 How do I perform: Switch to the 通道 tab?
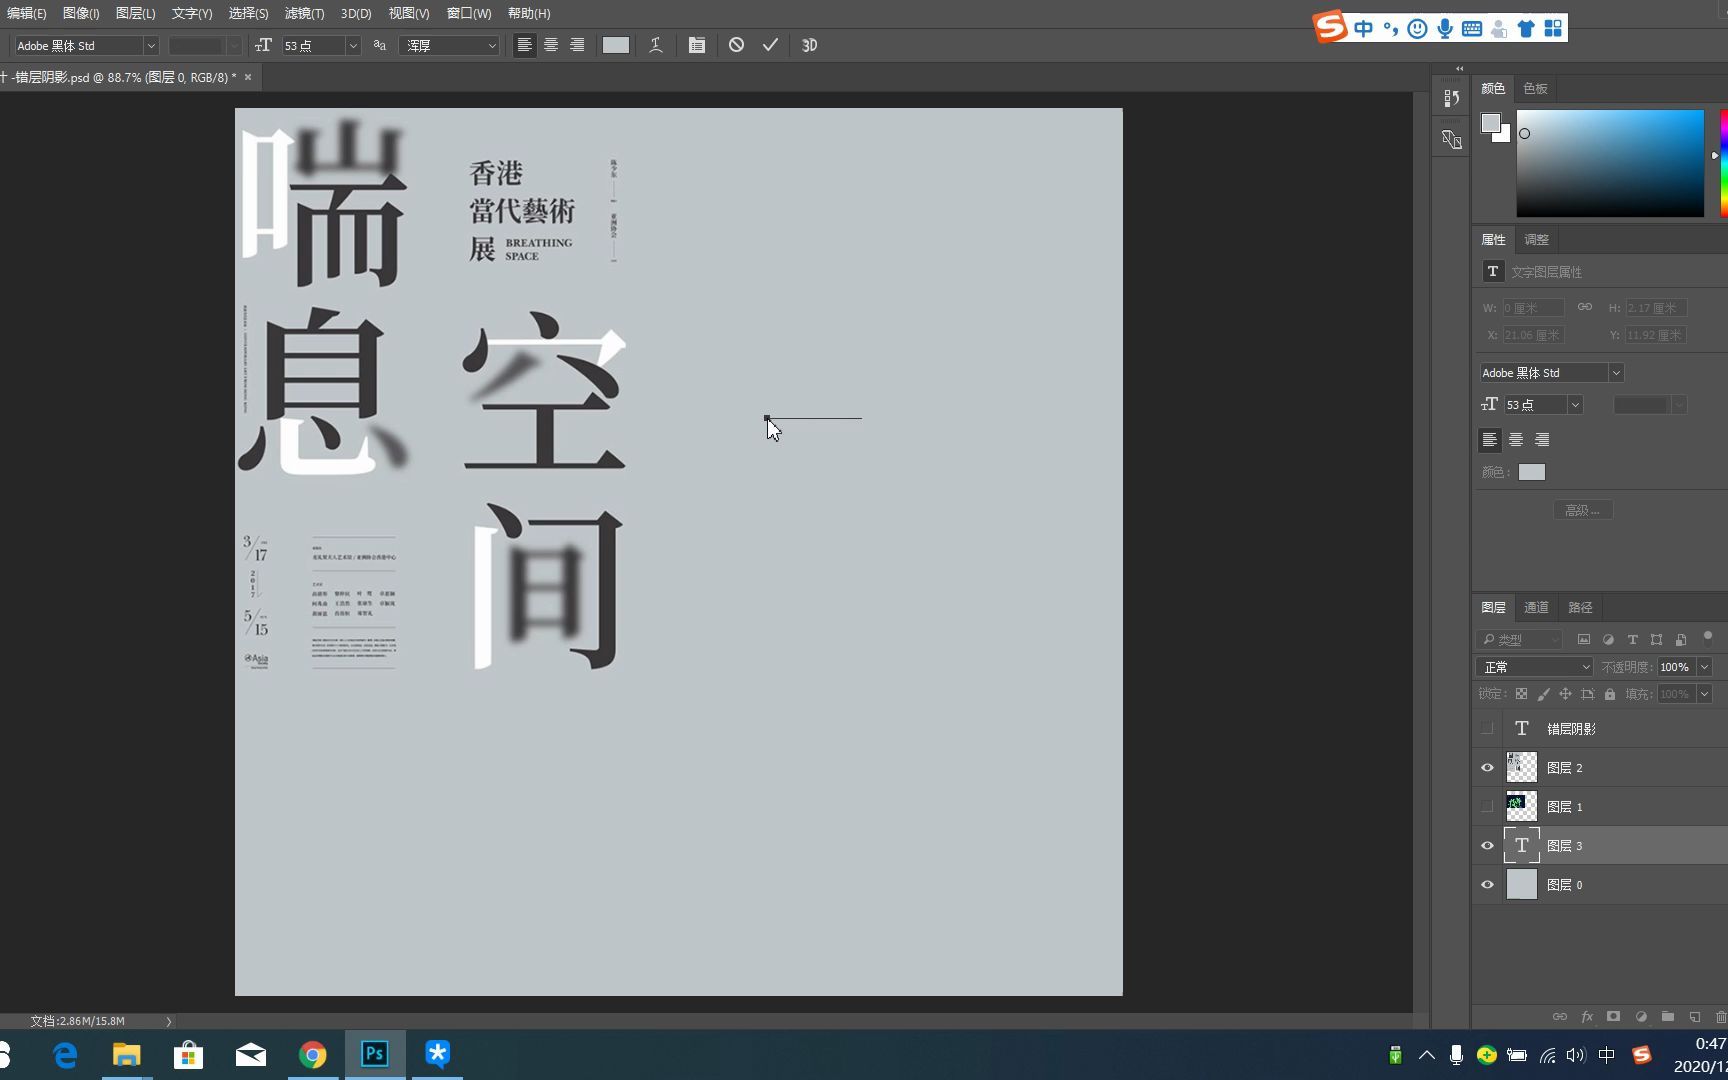[x=1536, y=607]
